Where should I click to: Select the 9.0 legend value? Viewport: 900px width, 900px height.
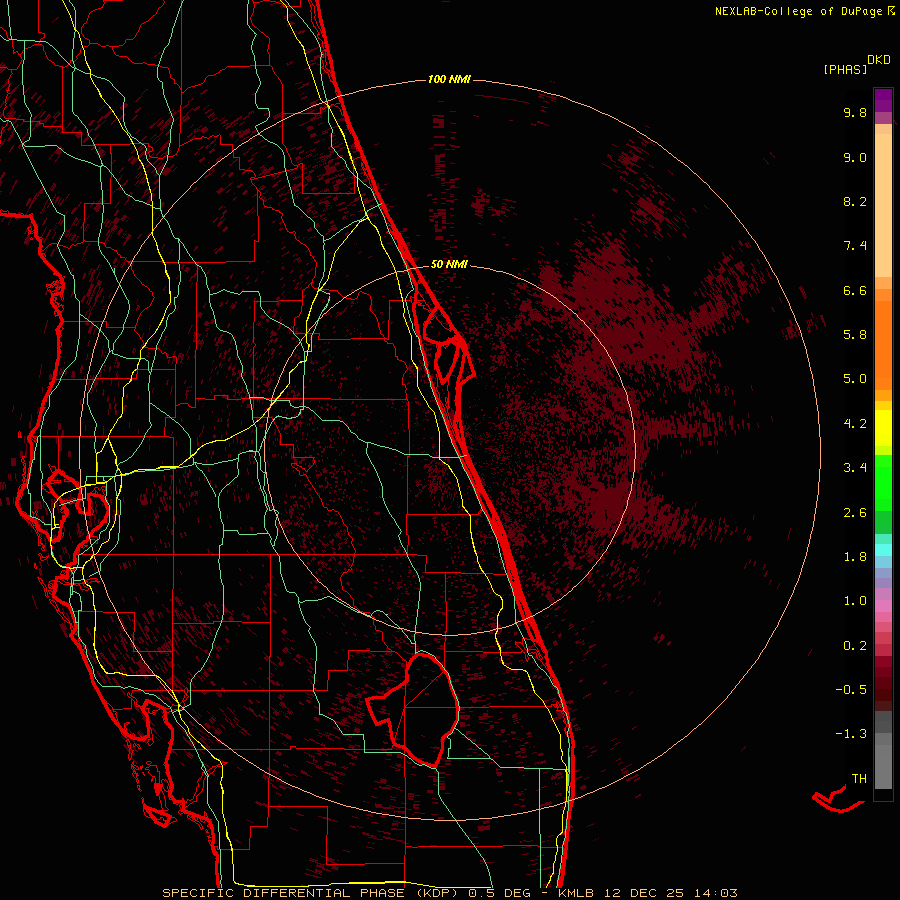(x=855, y=157)
